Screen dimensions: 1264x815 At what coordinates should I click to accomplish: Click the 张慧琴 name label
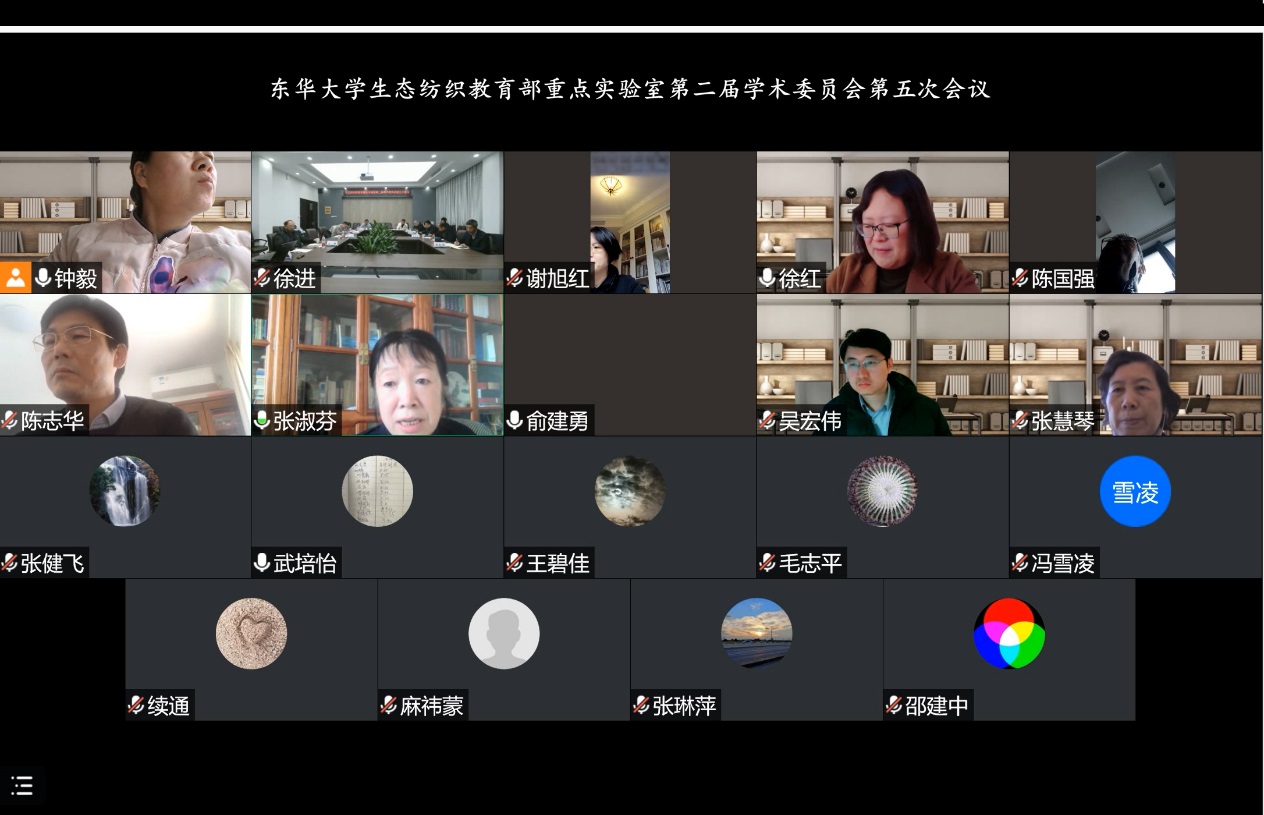[1062, 421]
